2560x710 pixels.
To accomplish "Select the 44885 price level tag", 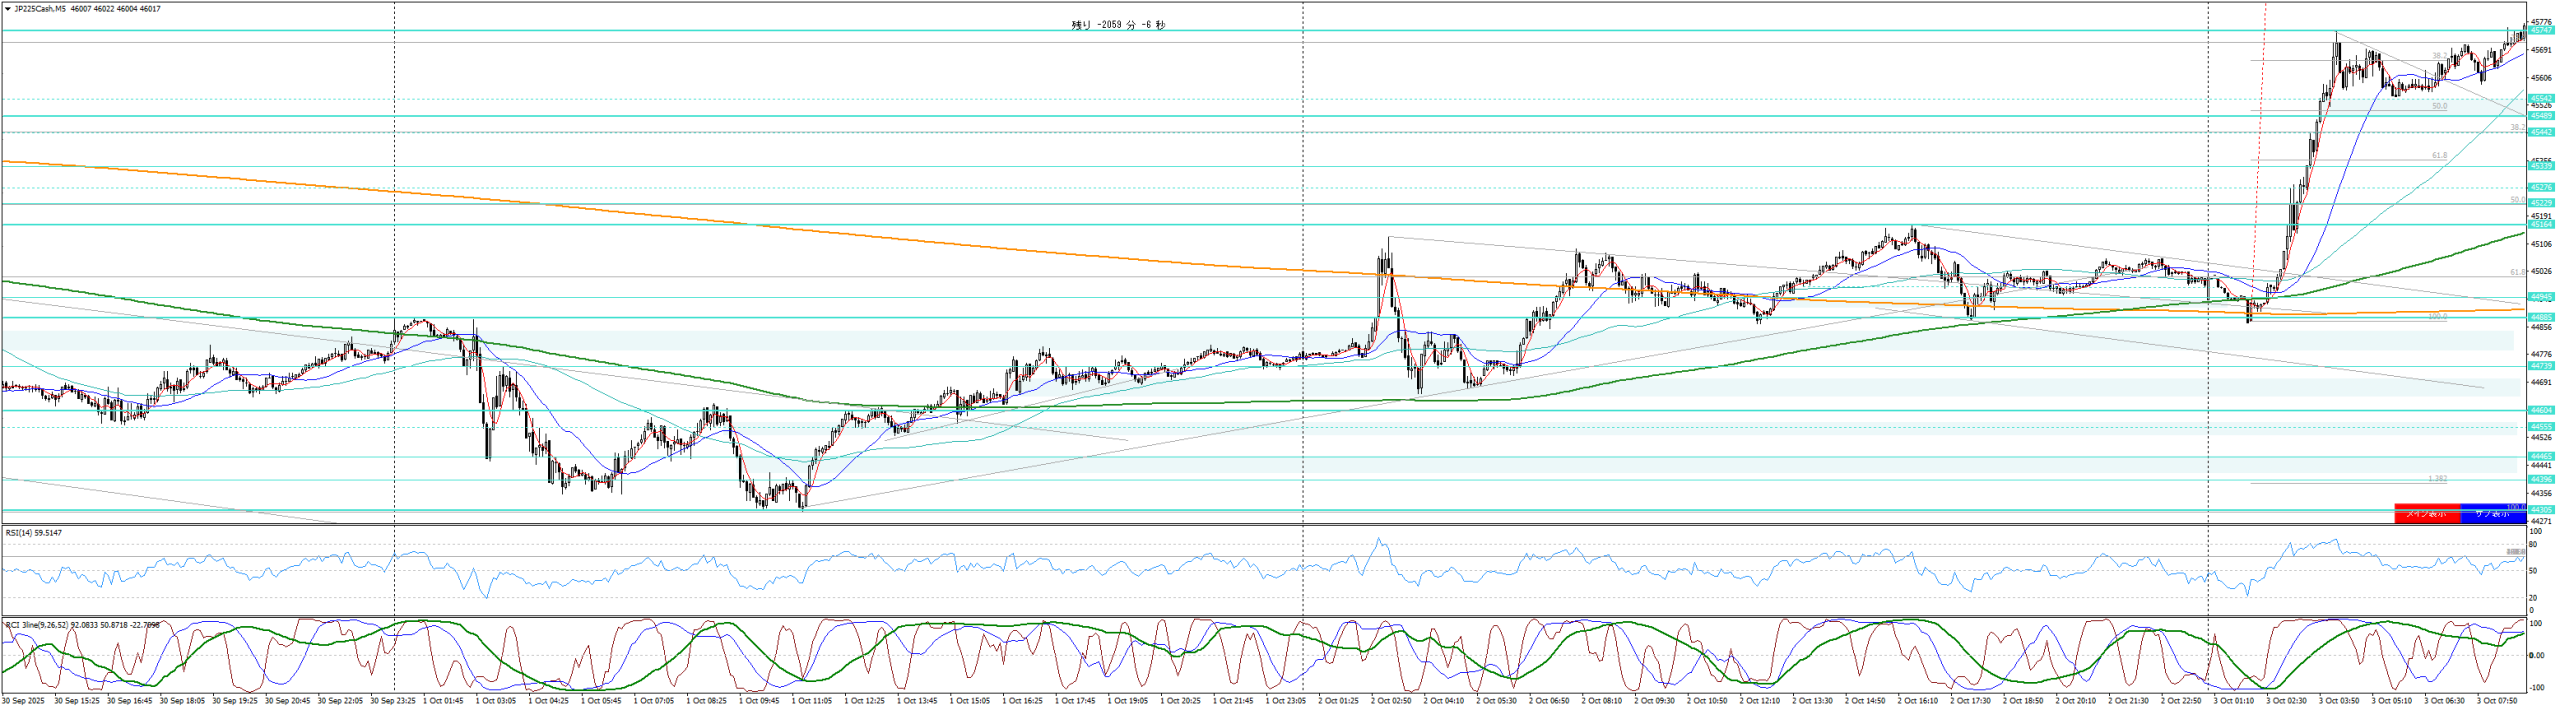I will coord(2541,318).
